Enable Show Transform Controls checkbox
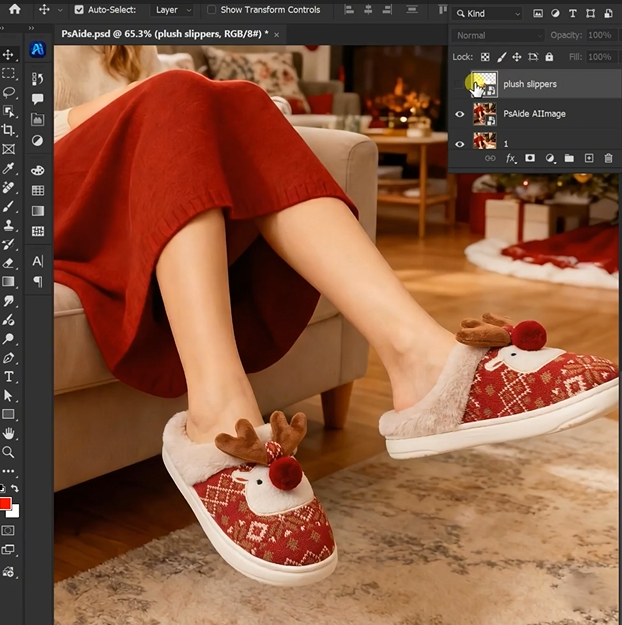Screen dimensions: 622x625 [212, 10]
